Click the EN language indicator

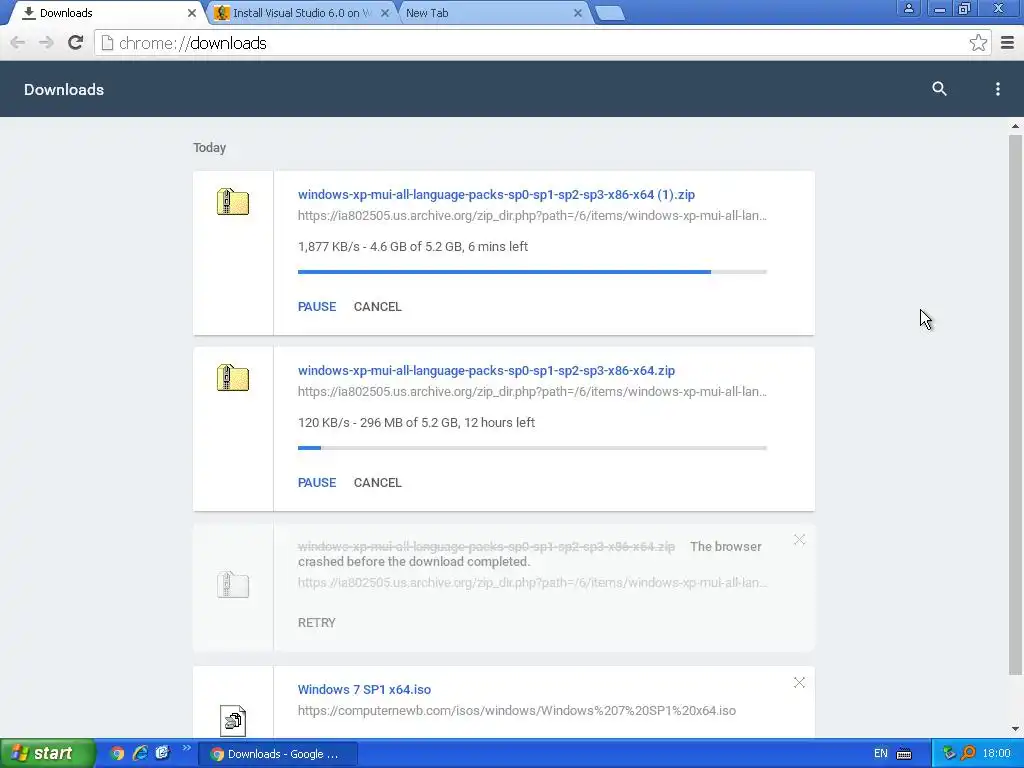pos(880,754)
